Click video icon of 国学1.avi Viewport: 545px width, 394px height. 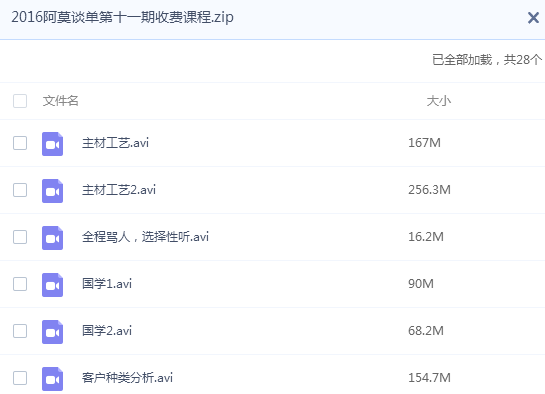coord(52,285)
